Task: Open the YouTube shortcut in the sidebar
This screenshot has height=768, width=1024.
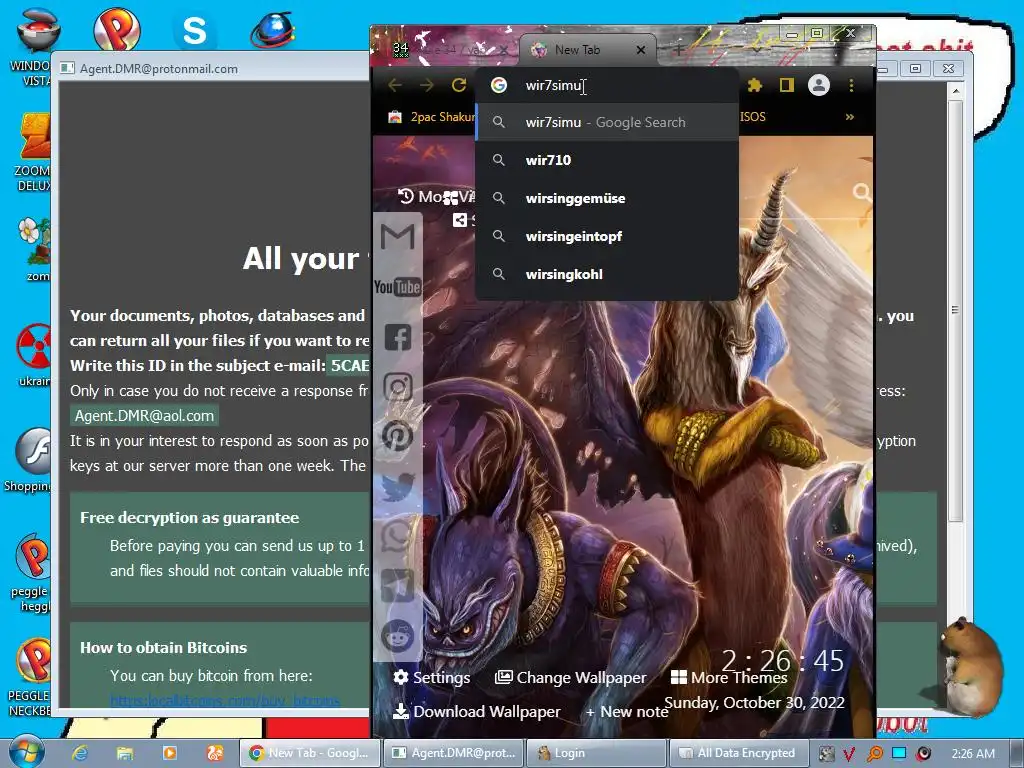Action: pyautogui.click(x=397, y=287)
